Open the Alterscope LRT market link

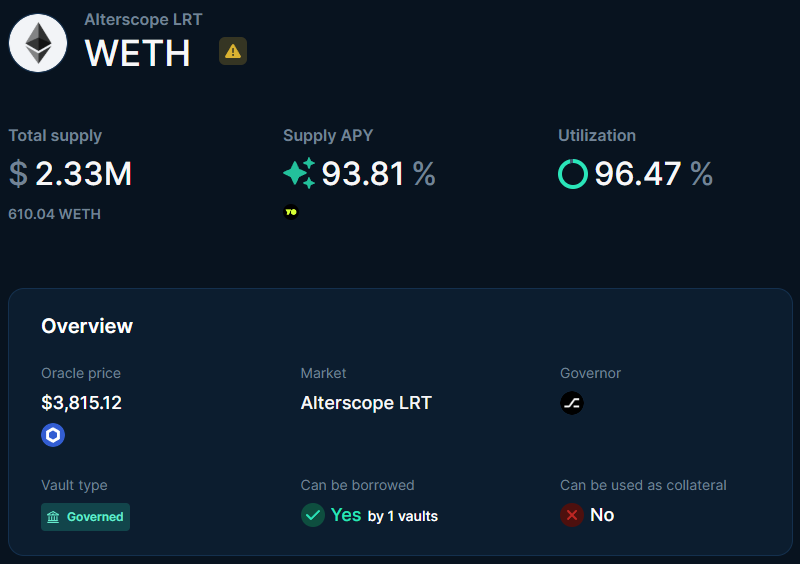click(366, 403)
